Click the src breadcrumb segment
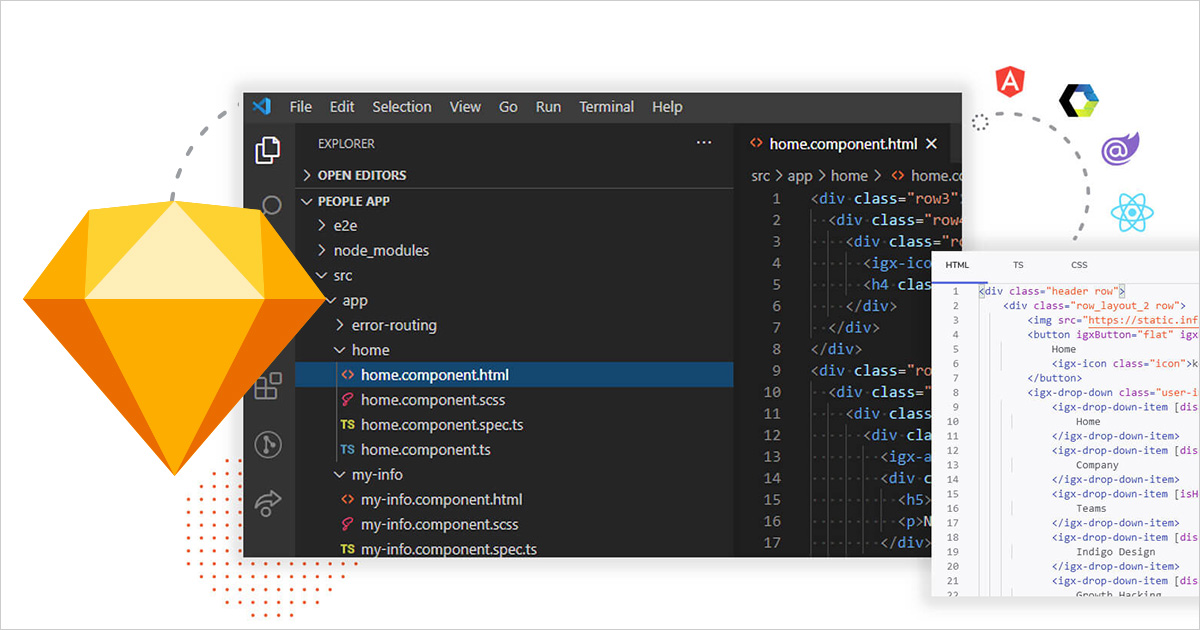This screenshot has height=630, width=1200. [761, 176]
